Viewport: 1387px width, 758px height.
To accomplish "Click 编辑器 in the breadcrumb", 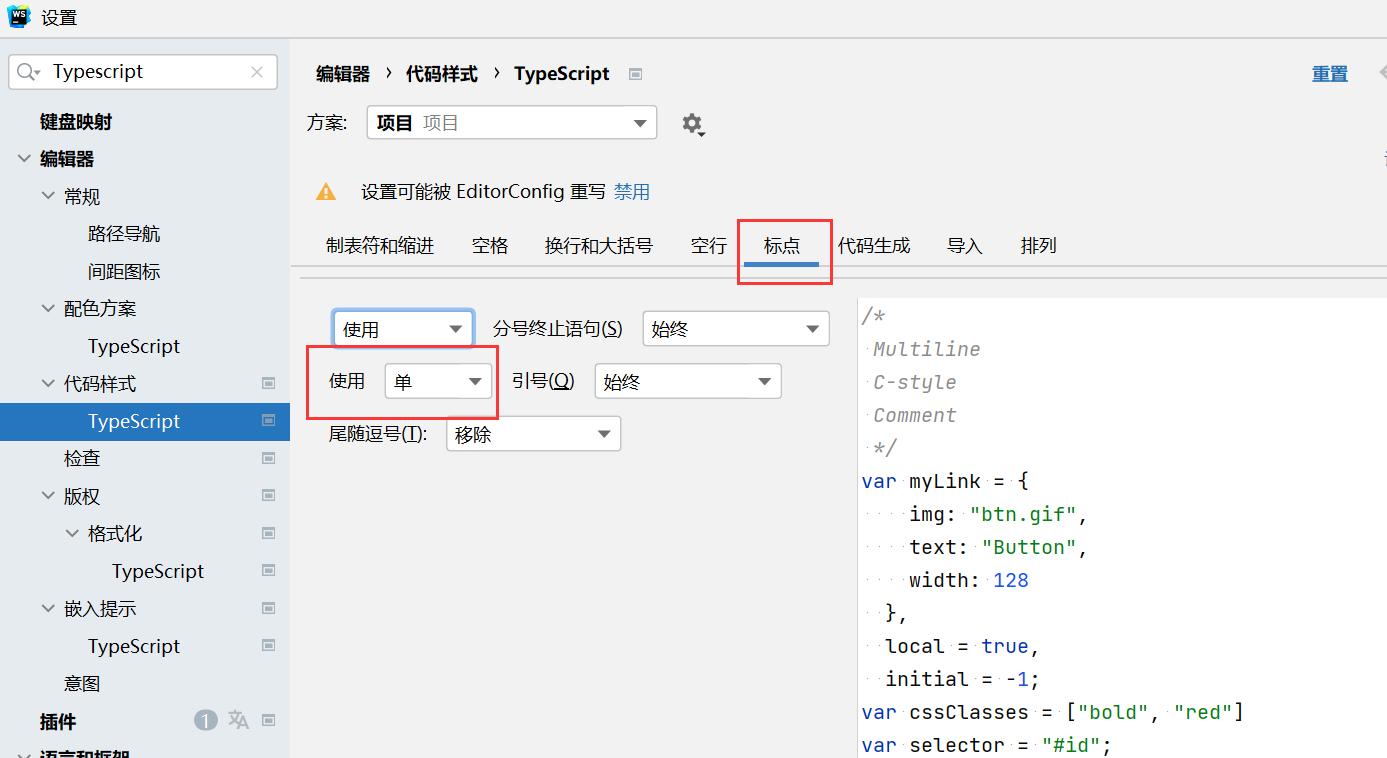I will [343, 74].
